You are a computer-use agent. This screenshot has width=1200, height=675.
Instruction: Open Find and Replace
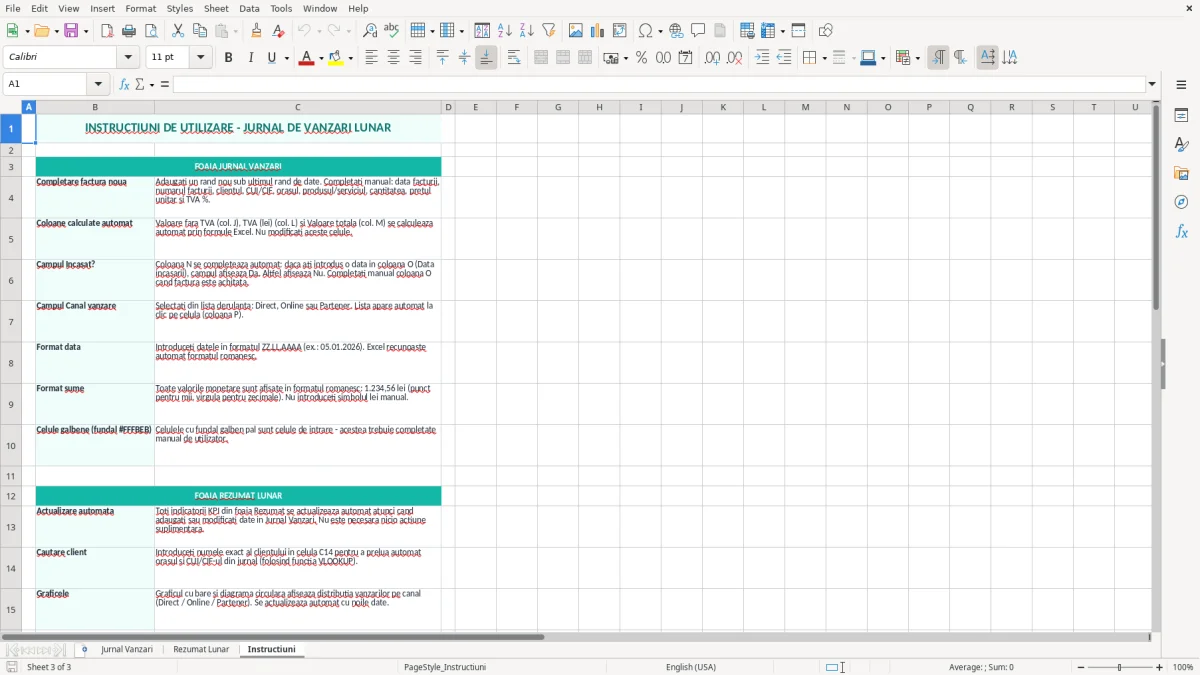[x=370, y=31]
